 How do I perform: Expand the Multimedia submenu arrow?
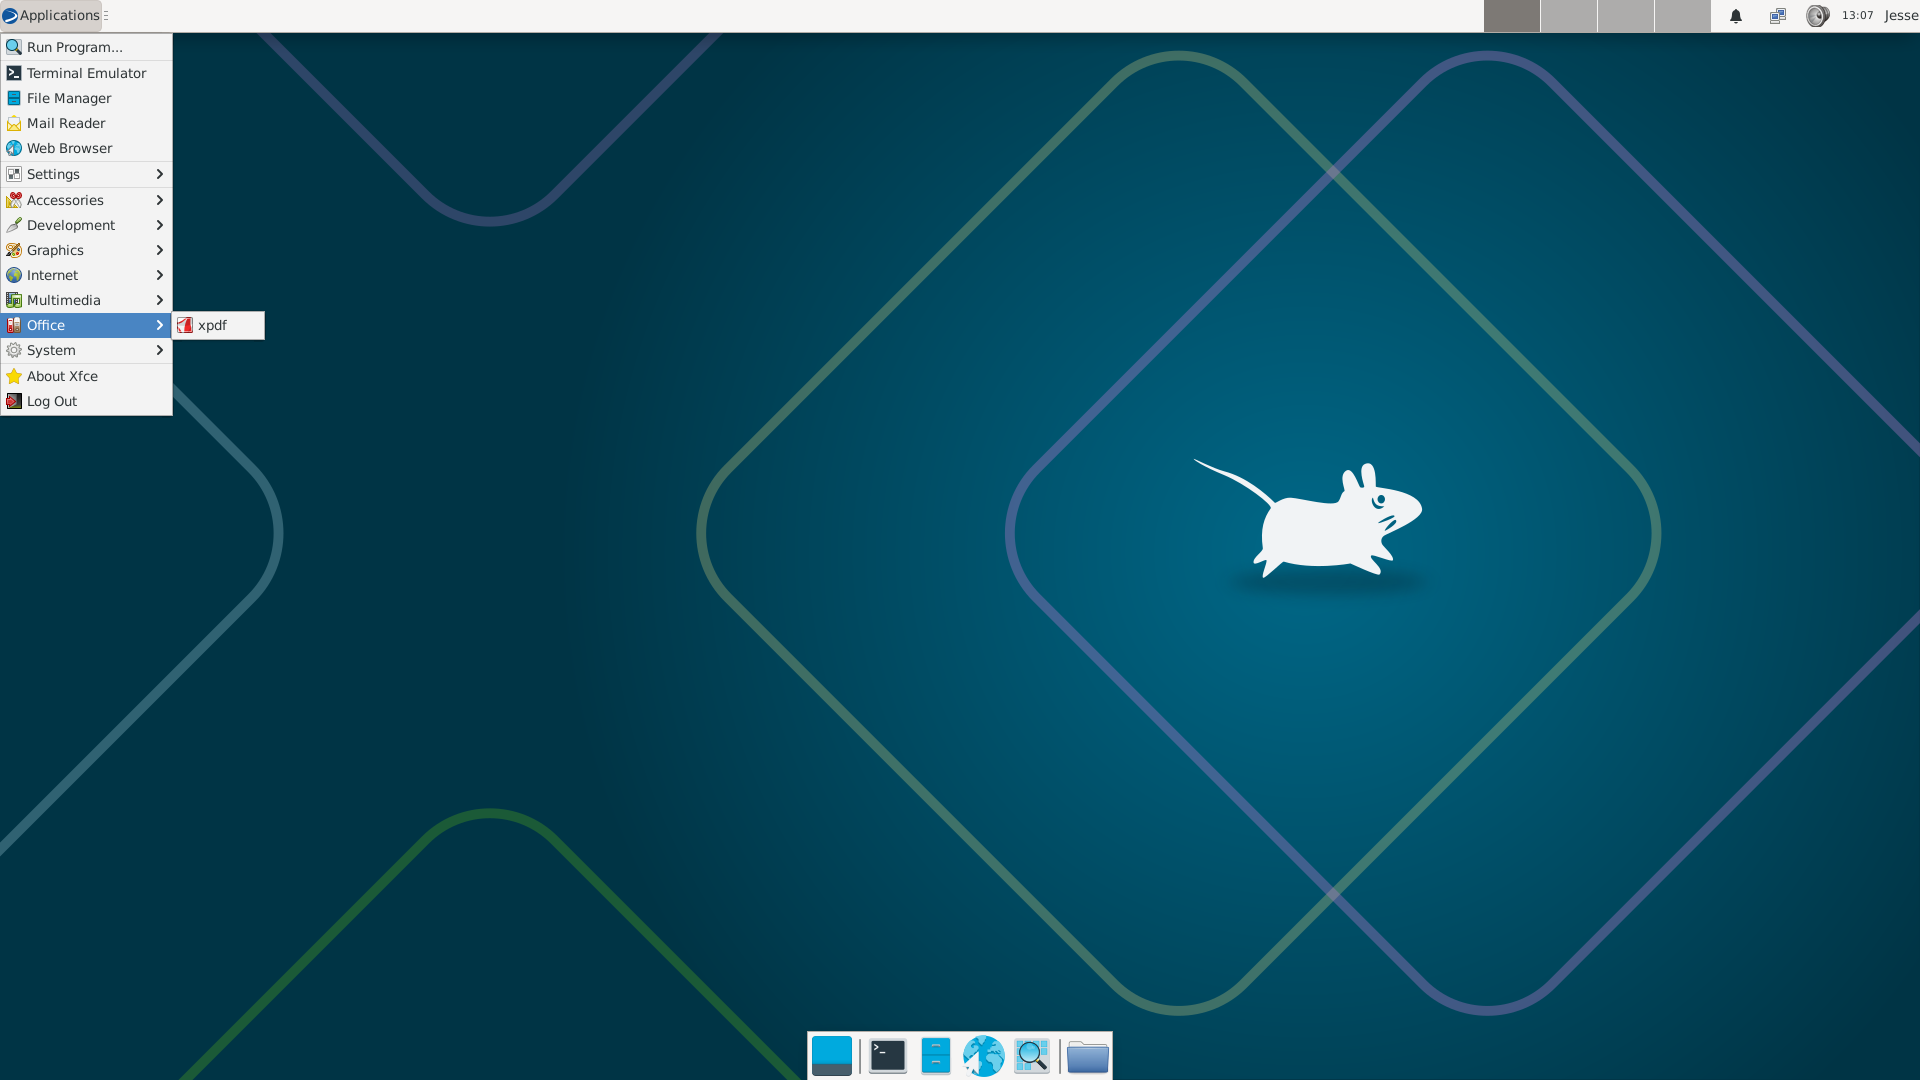159,300
